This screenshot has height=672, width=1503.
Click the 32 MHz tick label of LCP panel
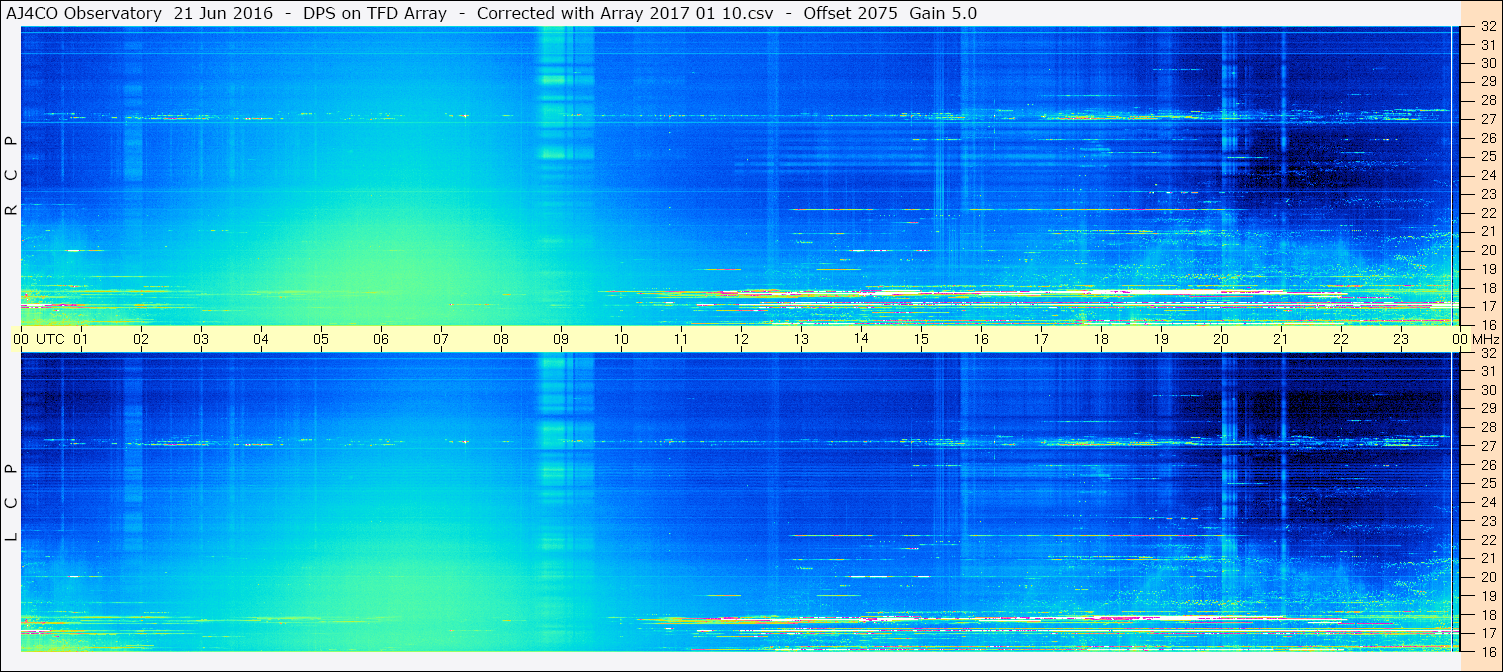pos(1488,353)
